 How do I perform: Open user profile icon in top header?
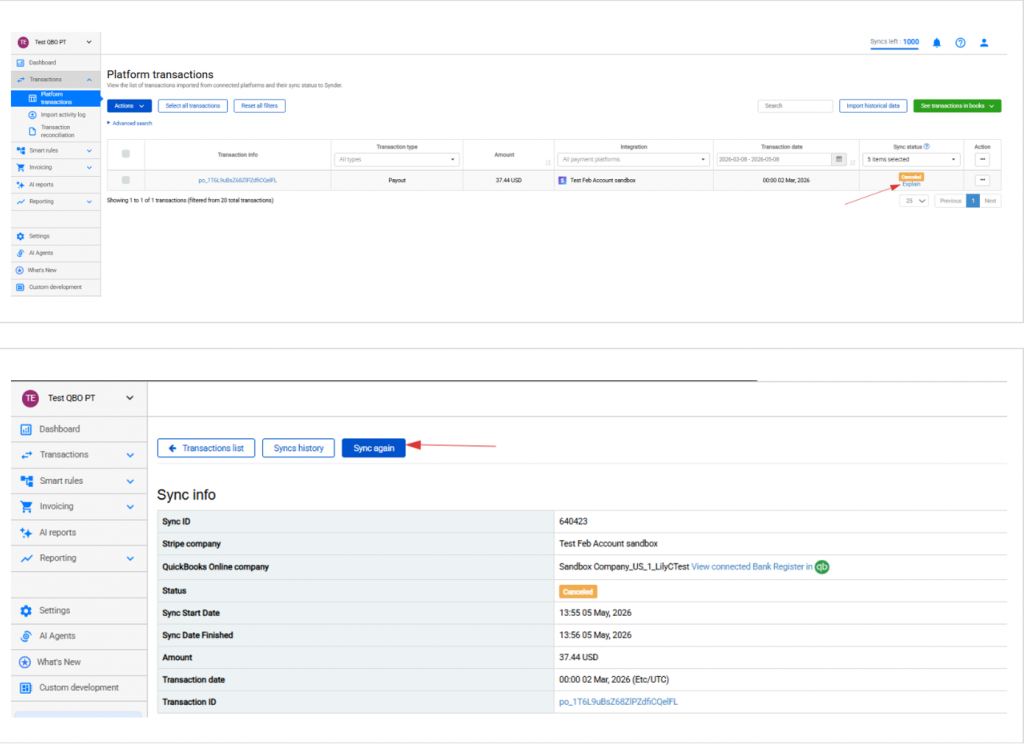[984, 42]
